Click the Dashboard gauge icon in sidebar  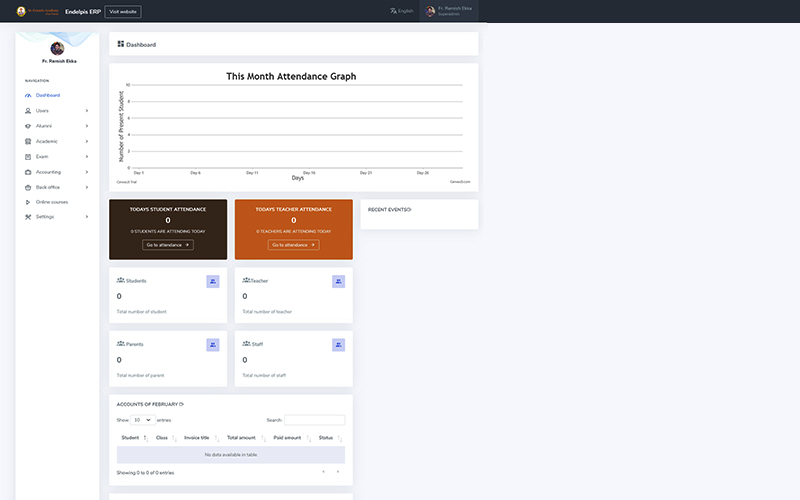click(28, 95)
